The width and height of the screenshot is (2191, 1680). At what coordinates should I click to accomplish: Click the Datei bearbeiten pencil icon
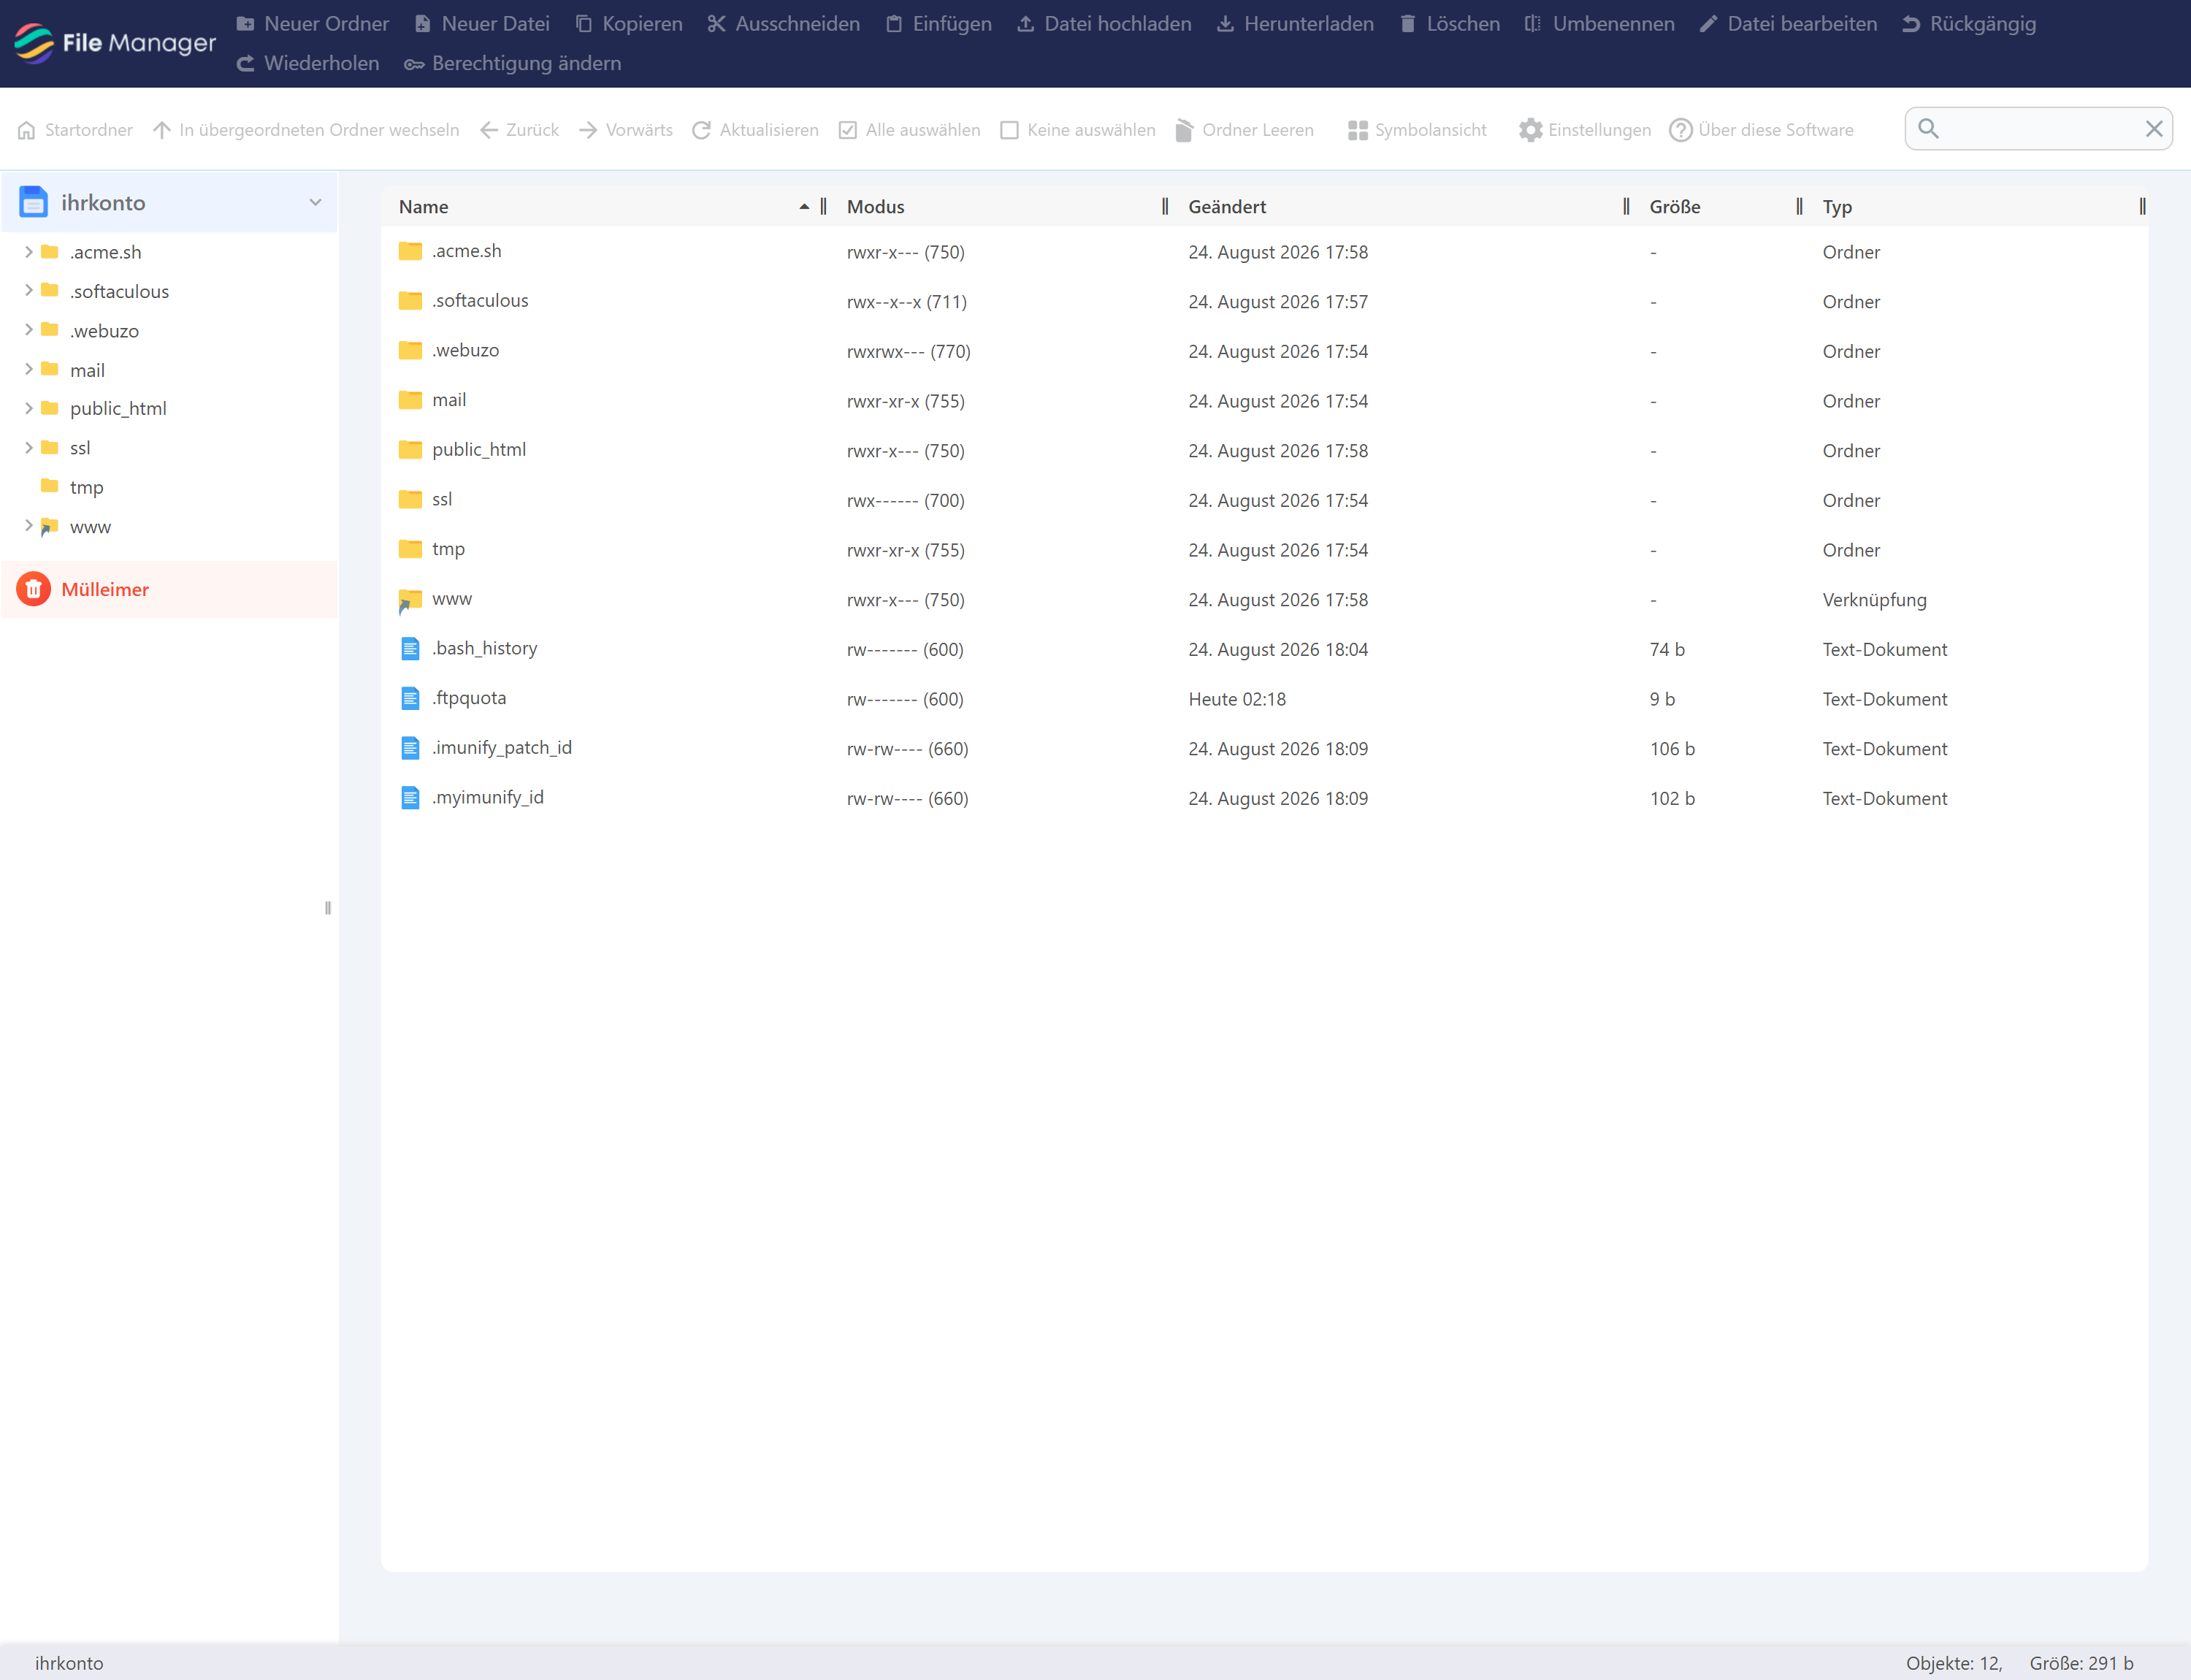tap(1708, 23)
